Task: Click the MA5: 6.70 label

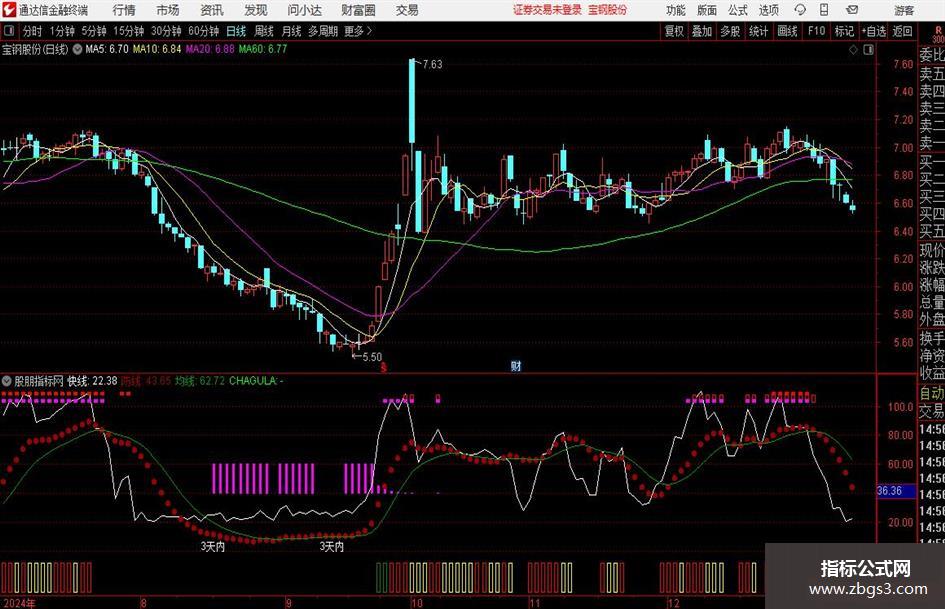Action: [107, 49]
